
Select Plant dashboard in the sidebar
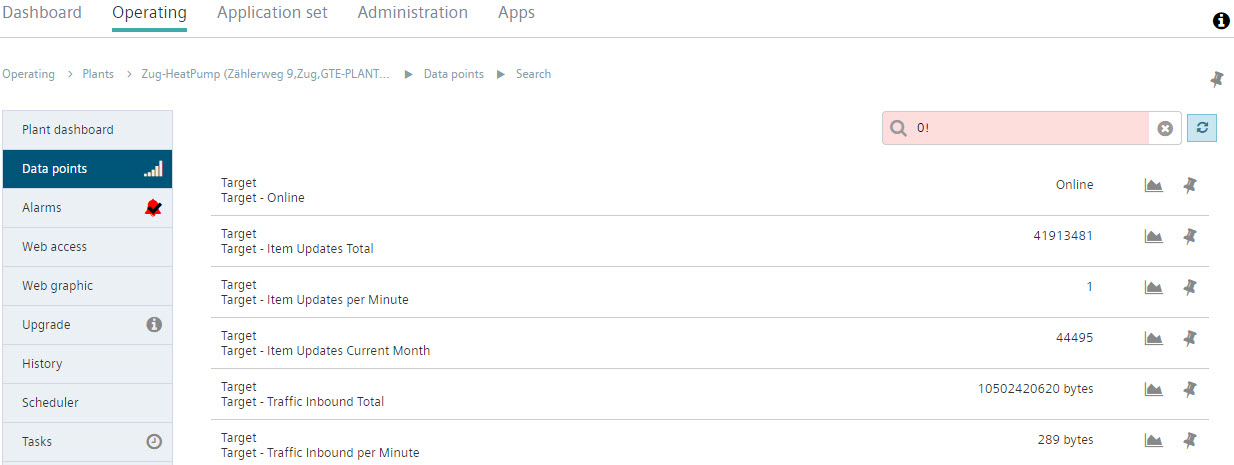pos(87,130)
